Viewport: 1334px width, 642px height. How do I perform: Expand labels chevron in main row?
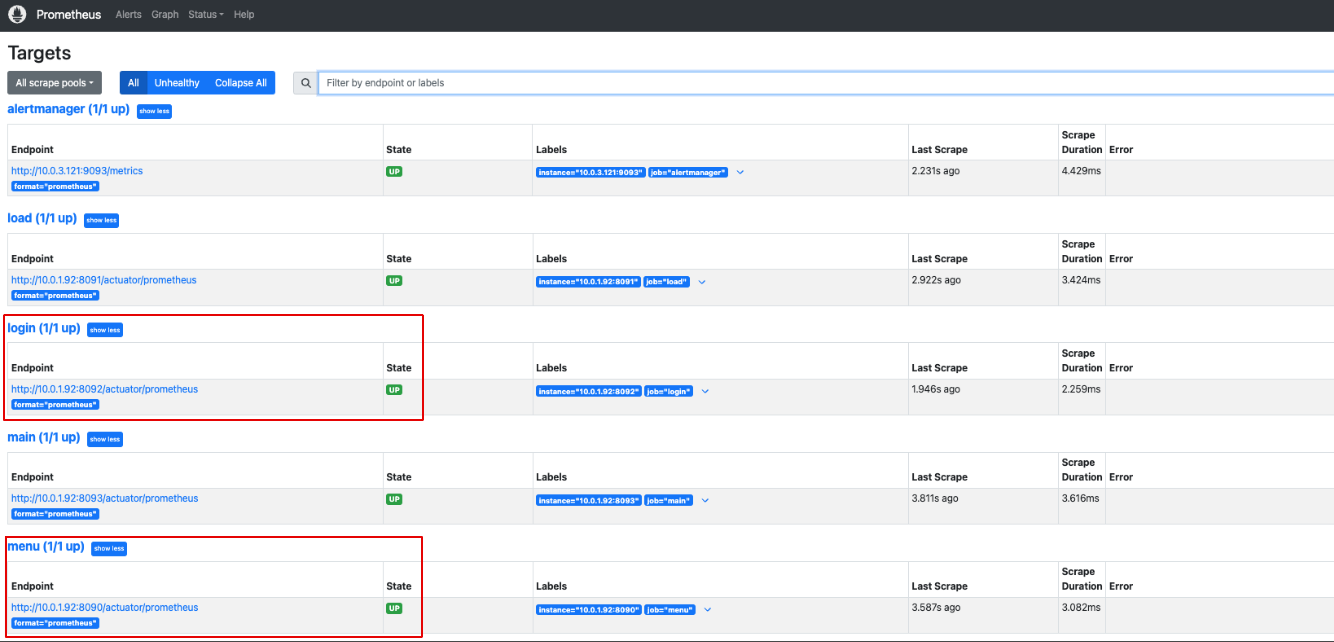[705, 500]
